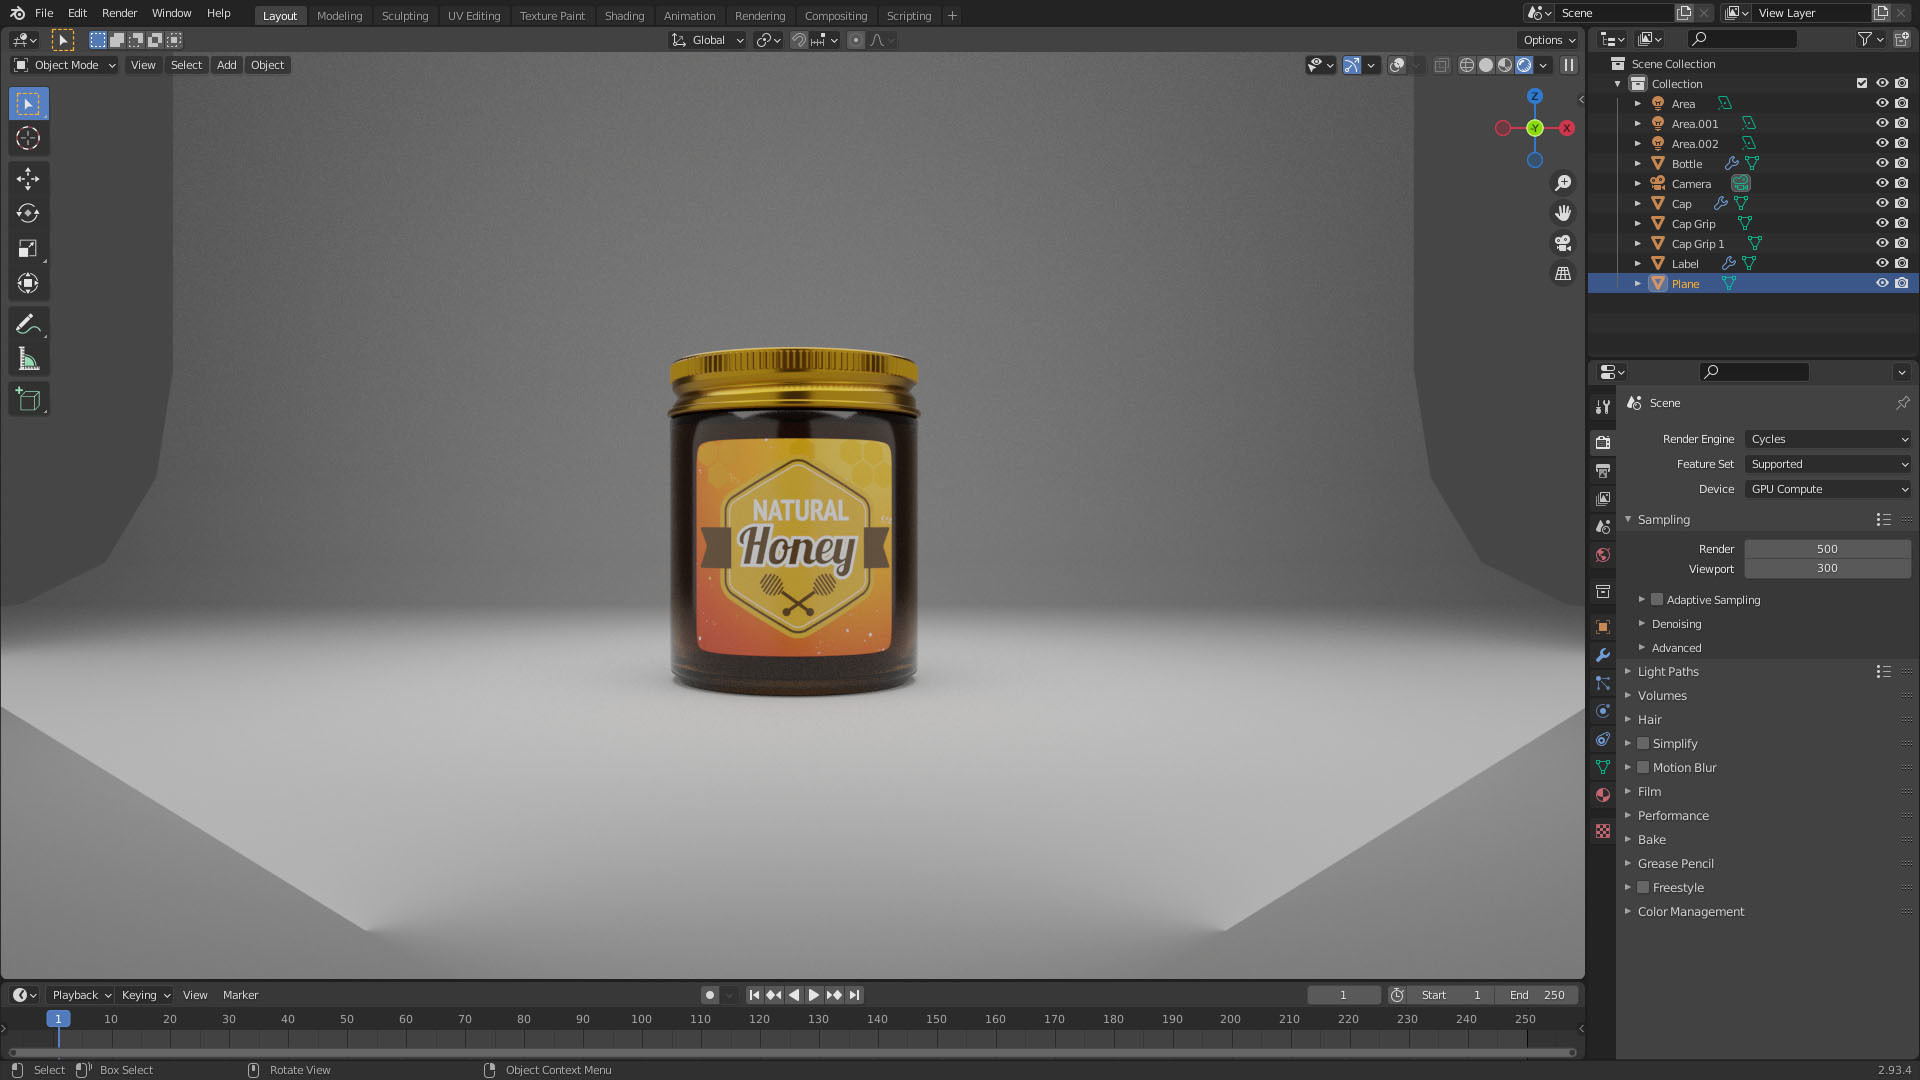Open the Render menu
Screen dimensions: 1920x1080
pos(119,13)
